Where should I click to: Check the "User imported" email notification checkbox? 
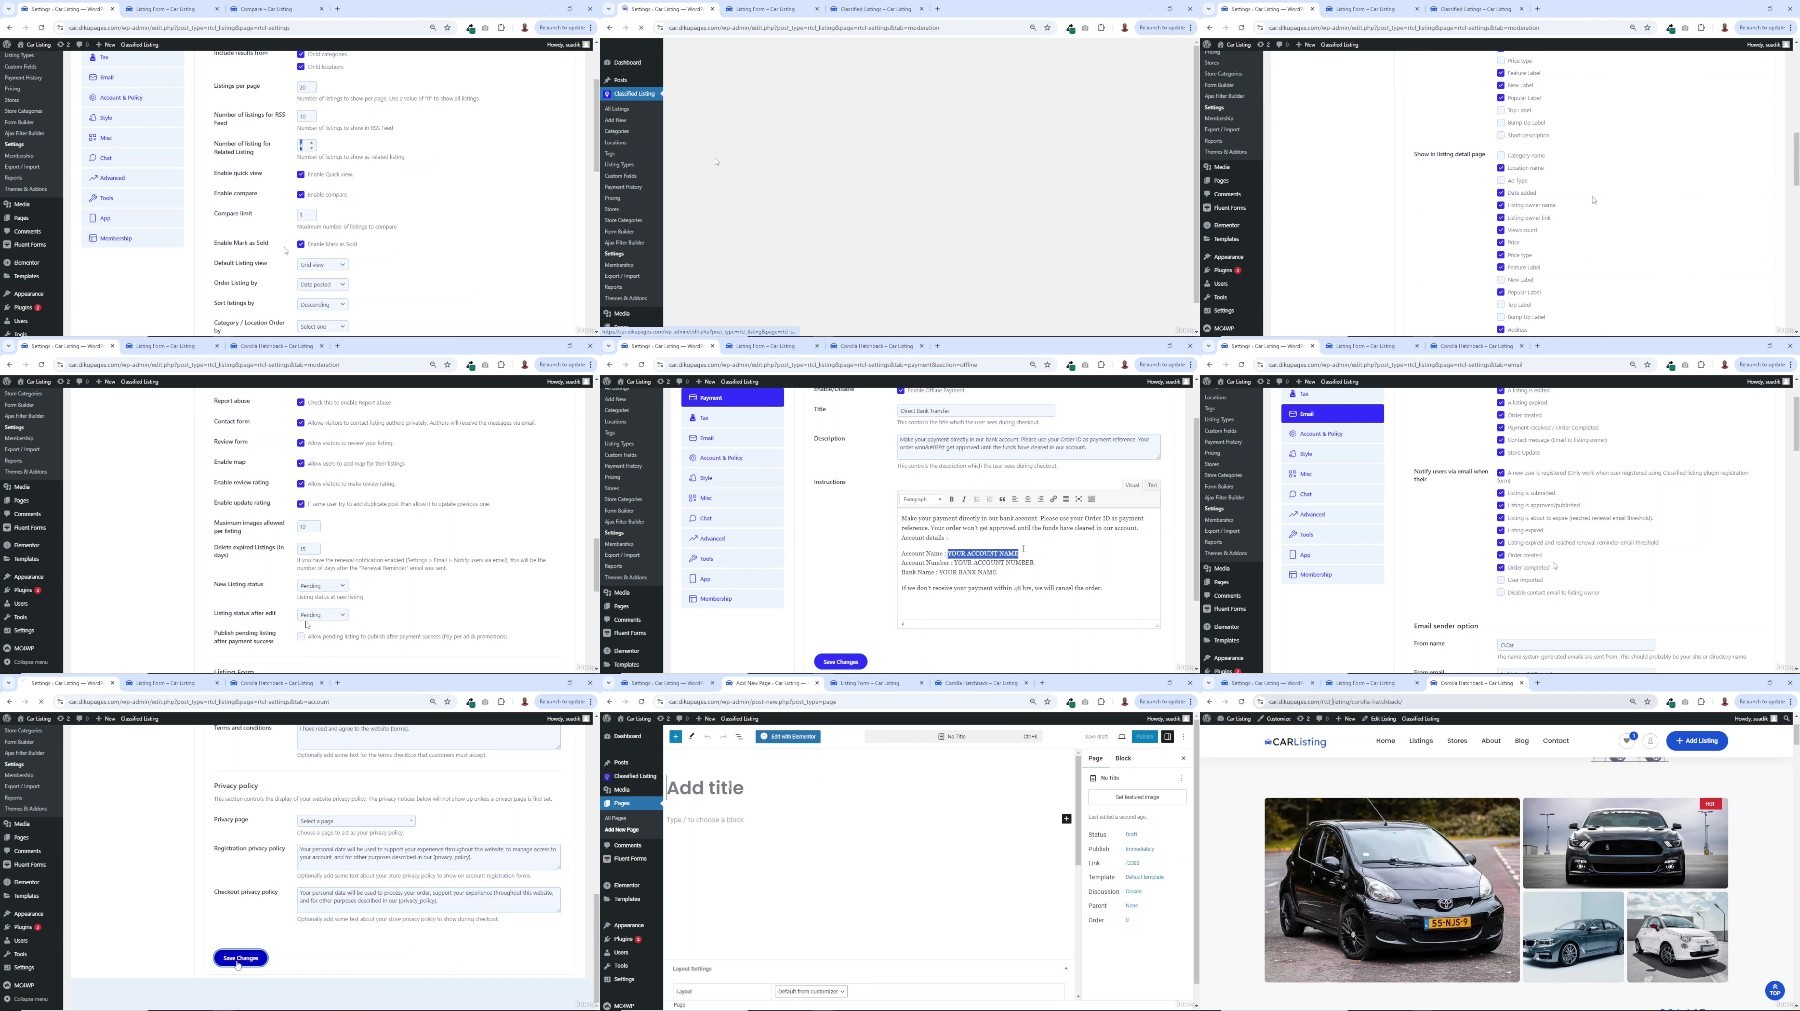coord(1500,580)
